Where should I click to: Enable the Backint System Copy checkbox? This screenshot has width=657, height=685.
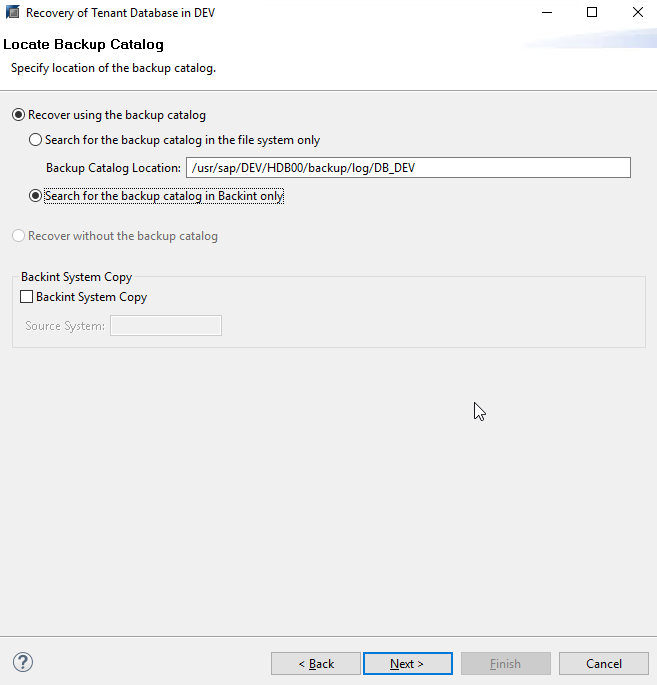point(27,297)
